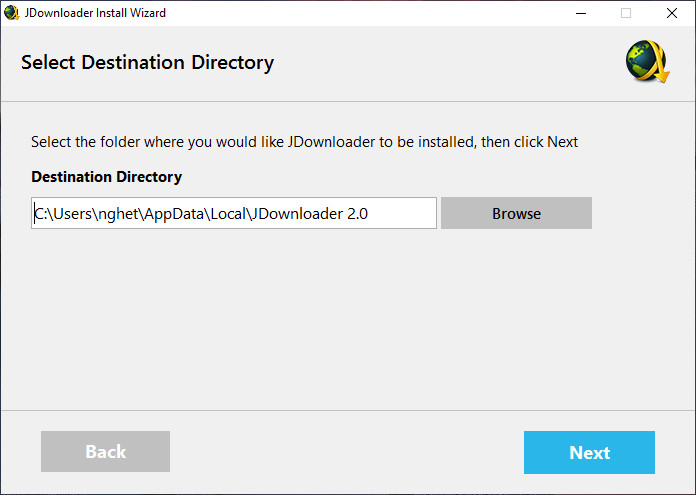Click the small JDownloader icon in title bar
Viewport: 696px width, 495px height.
pos(12,13)
